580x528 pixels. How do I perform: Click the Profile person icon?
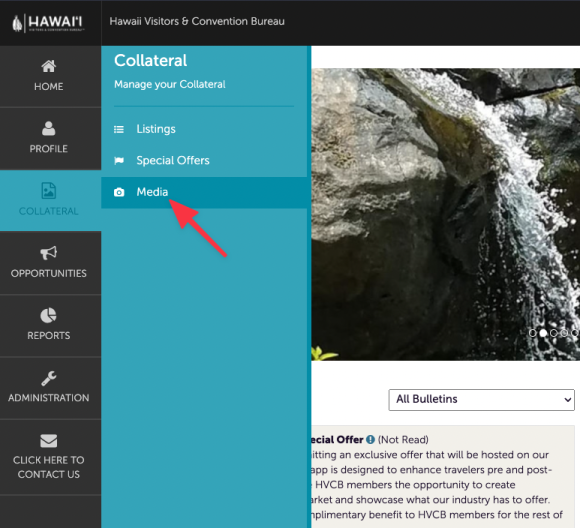(48, 128)
